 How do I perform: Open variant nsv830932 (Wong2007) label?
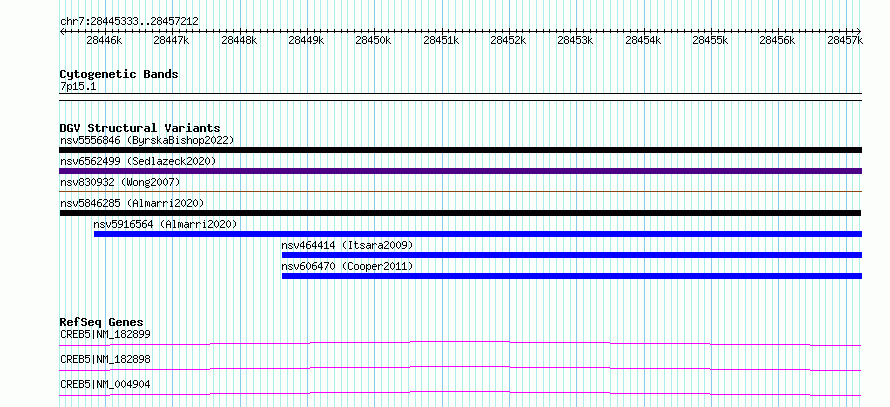pyautogui.click(x=120, y=182)
